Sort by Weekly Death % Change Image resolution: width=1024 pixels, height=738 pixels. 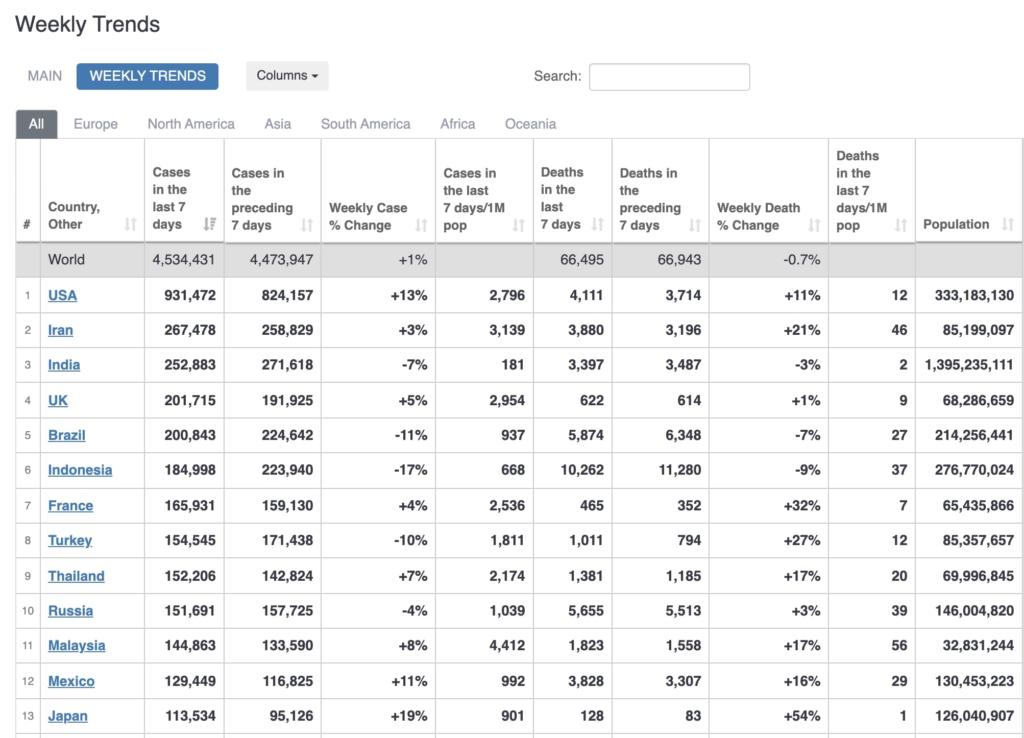coord(813,225)
